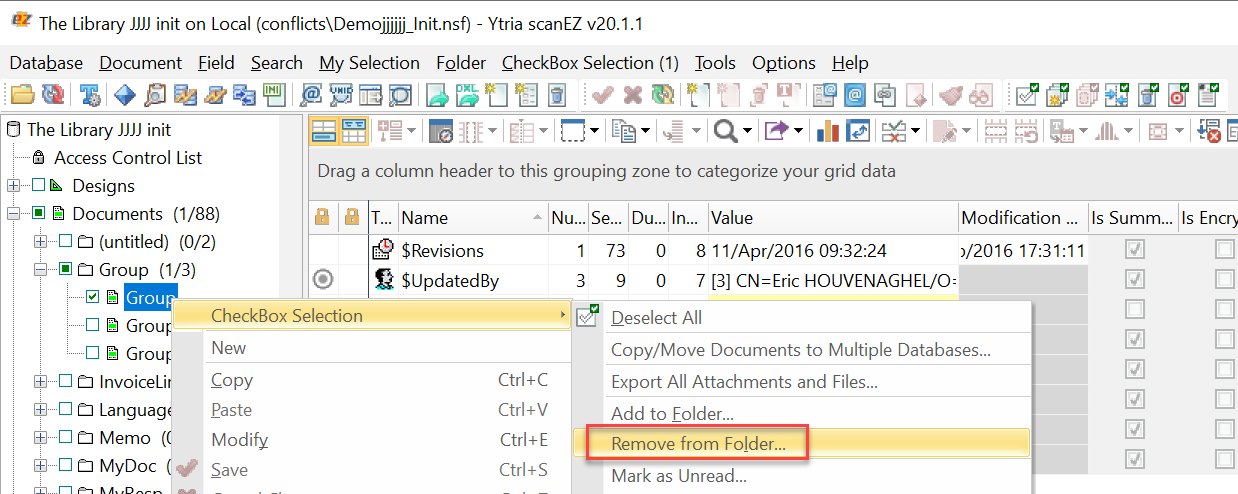Screen dimensions: 1238x494
Task: Toggle the Is Summary checkbox for $Revisions
Action: click(1135, 250)
